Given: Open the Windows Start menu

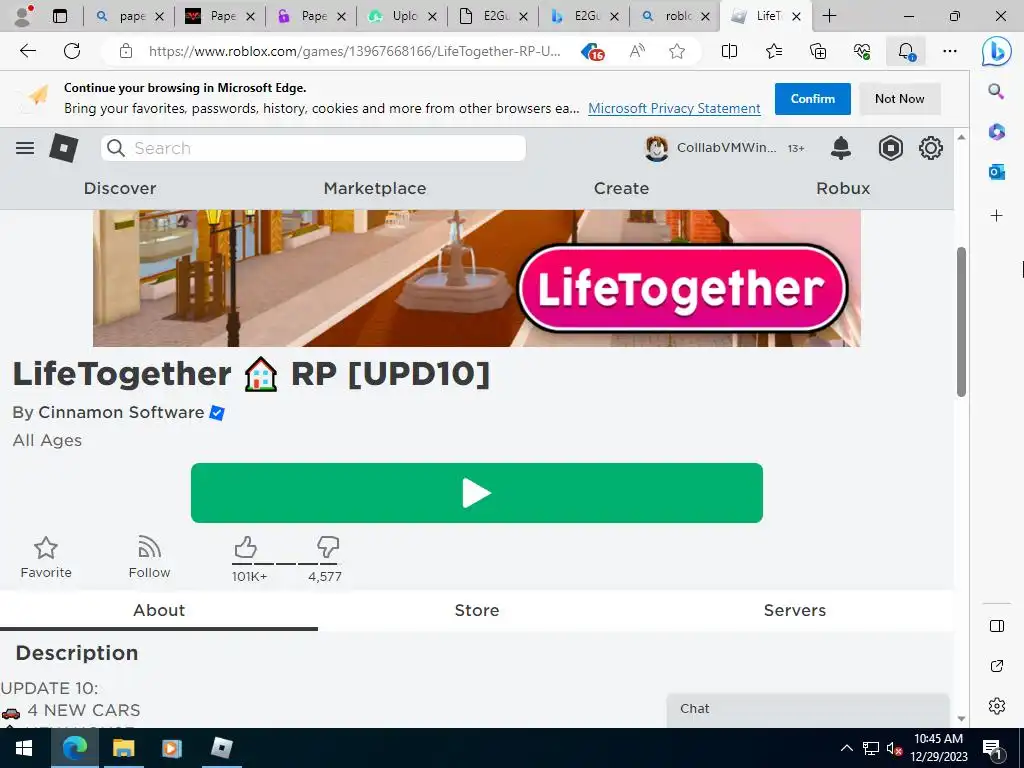Looking at the screenshot, I should [24, 748].
